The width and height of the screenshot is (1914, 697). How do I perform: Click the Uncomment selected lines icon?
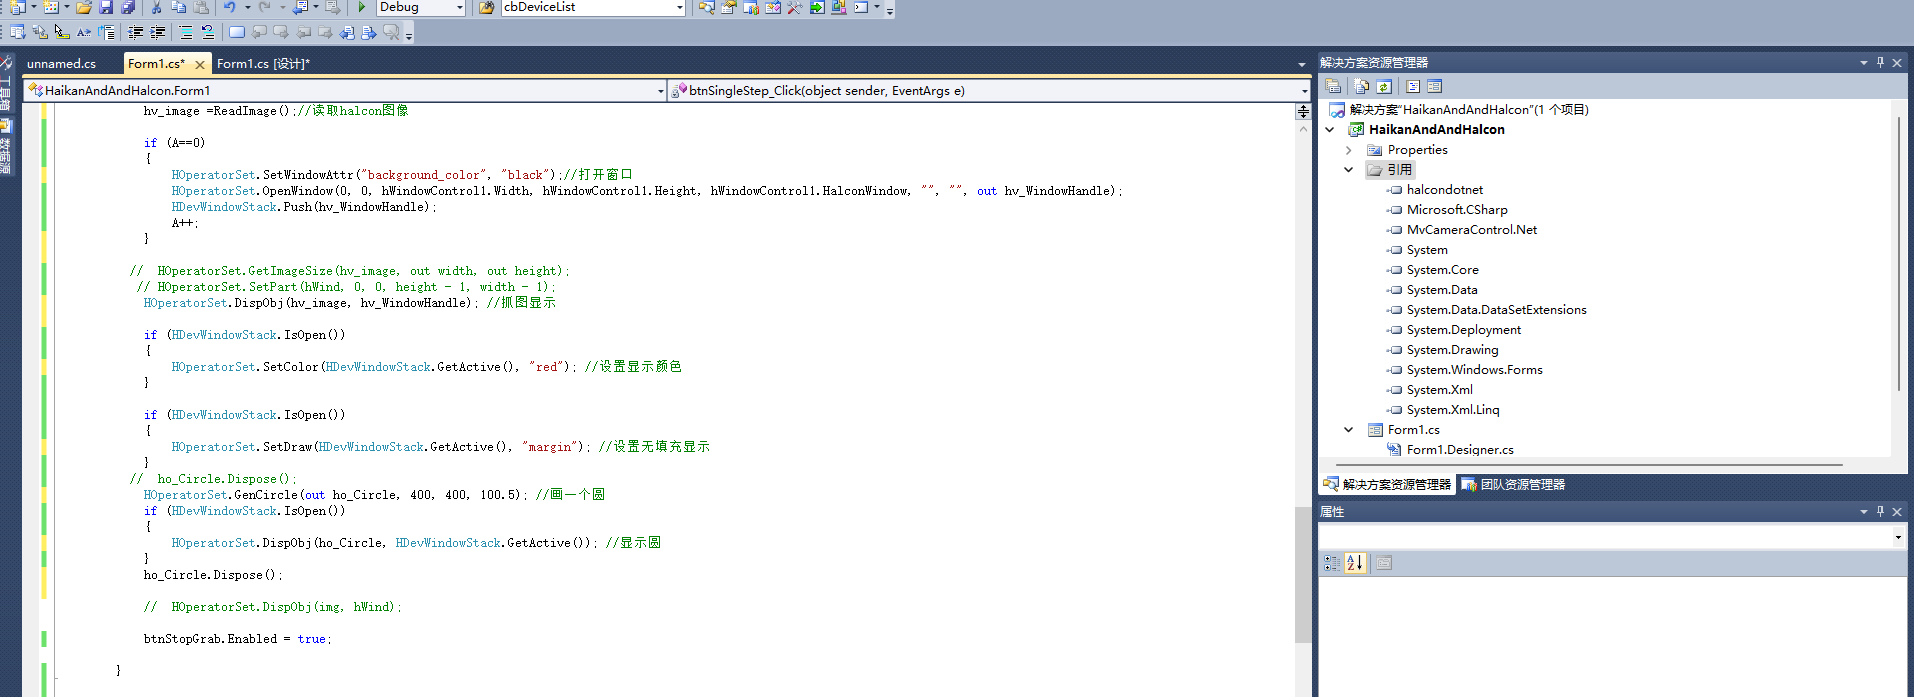pos(208,32)
